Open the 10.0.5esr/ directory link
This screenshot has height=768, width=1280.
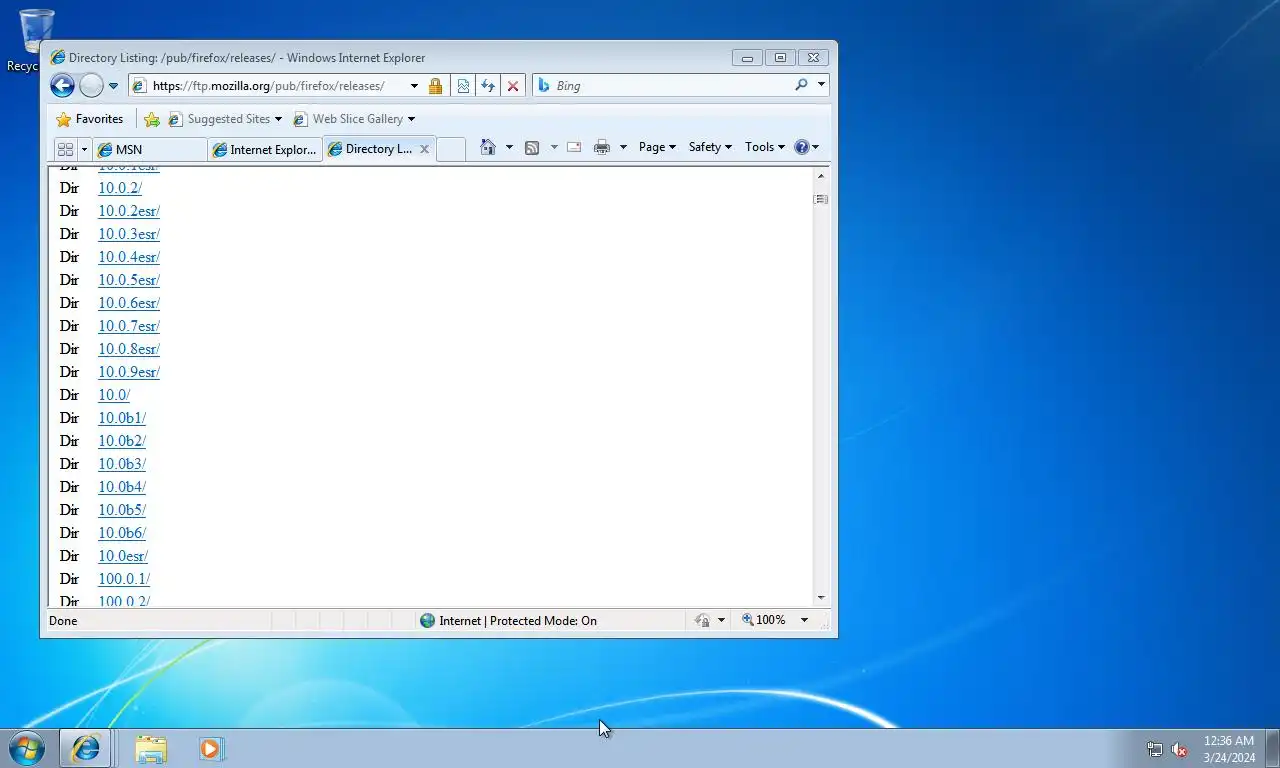click(129, 280)
